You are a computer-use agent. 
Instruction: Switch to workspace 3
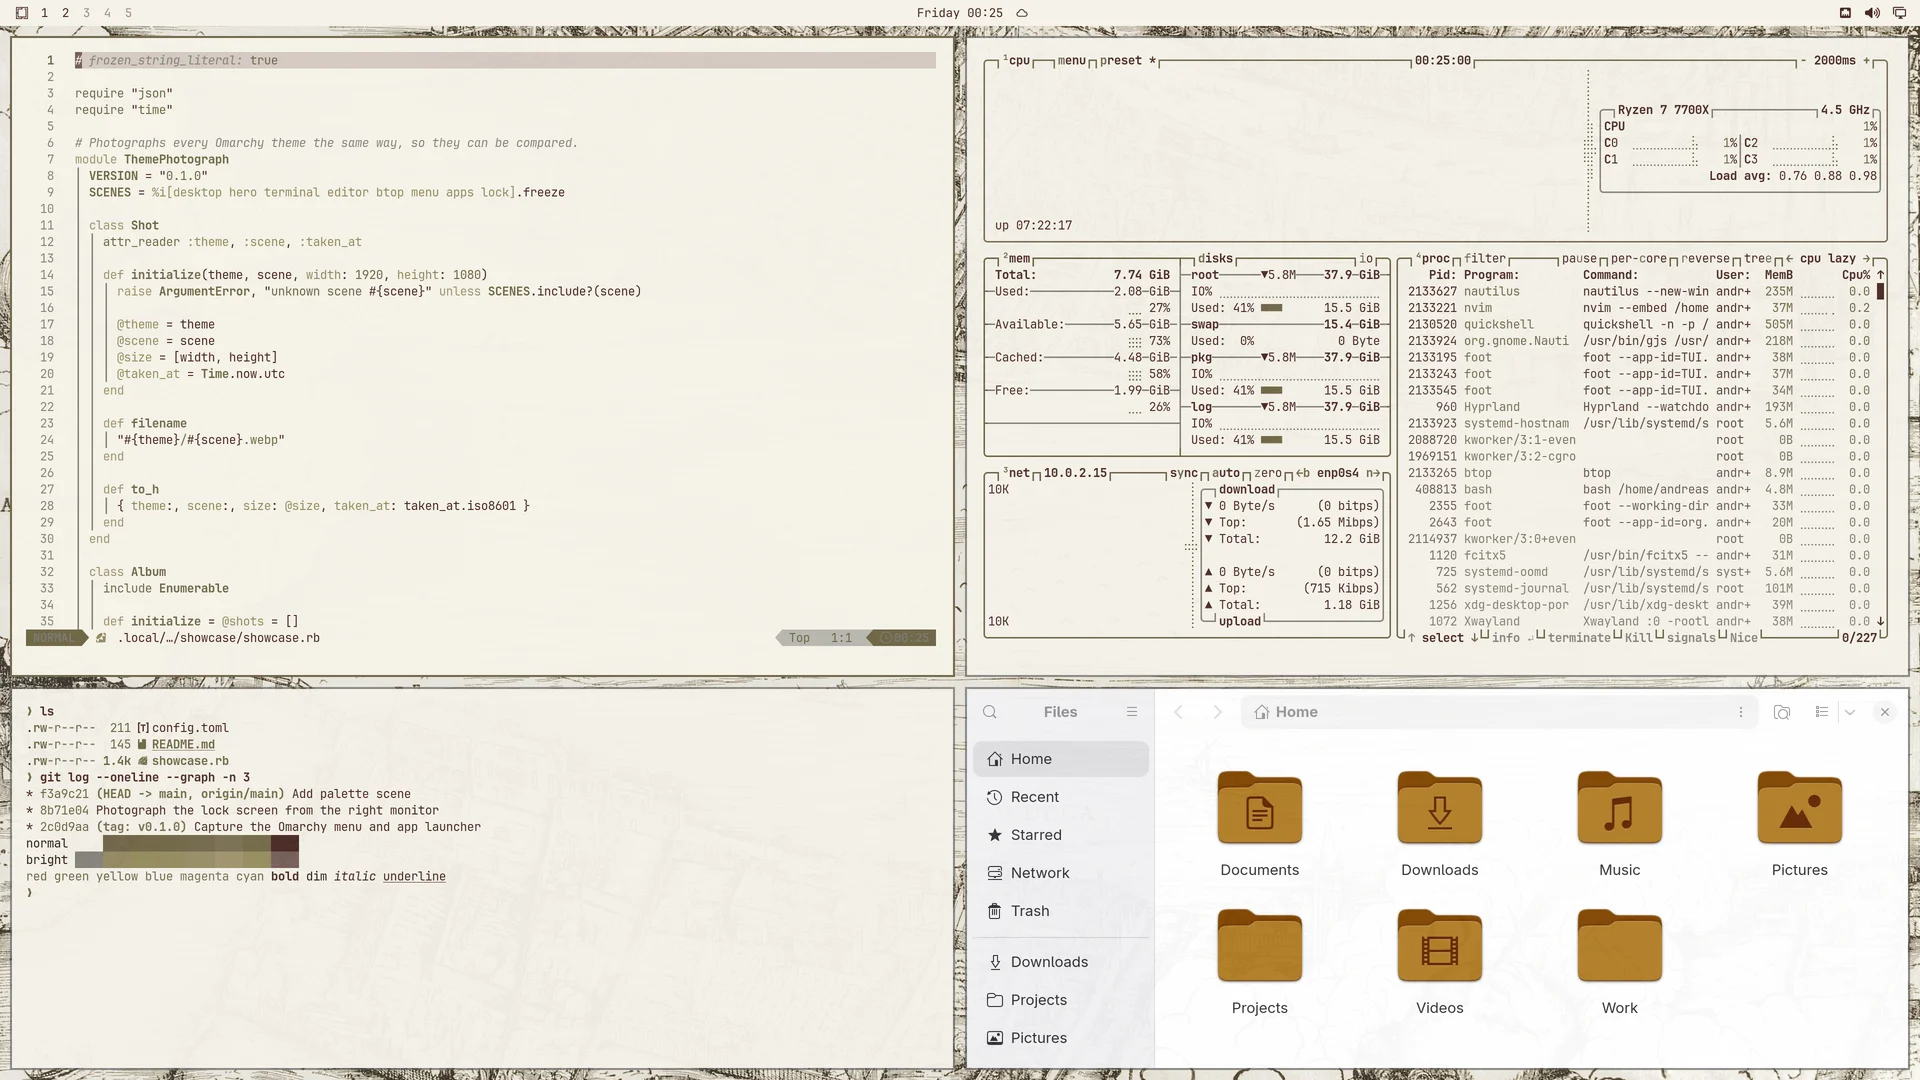(x=86, y=13)
